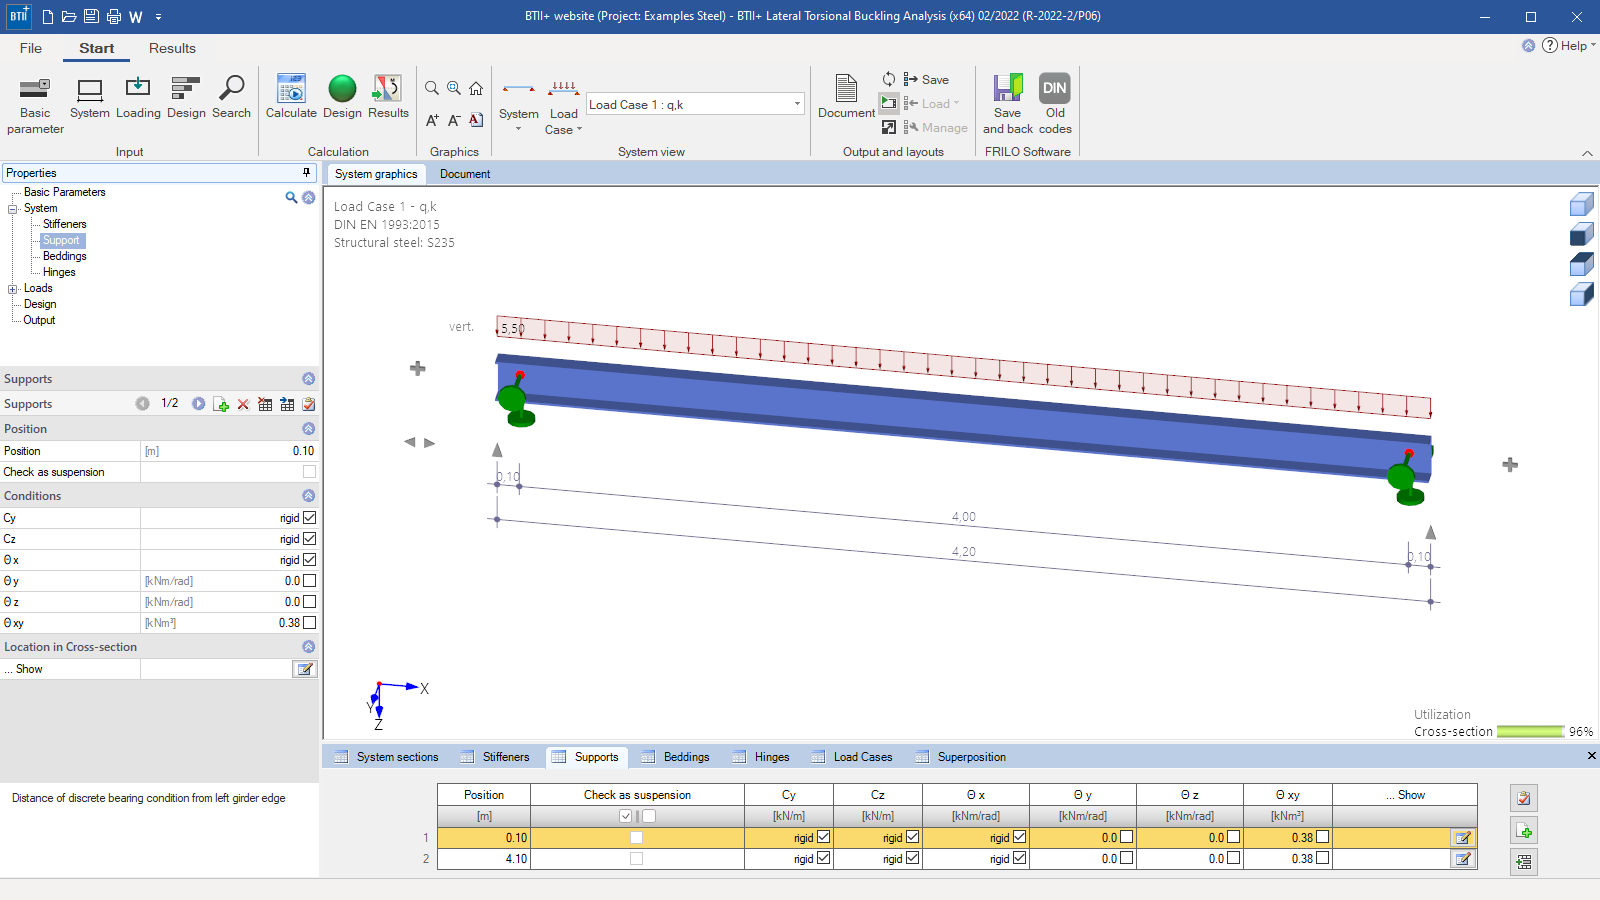This screenshot has height=900, width=1600.
Task: Click the Design input icon in Input group
Action: point(186,98)
